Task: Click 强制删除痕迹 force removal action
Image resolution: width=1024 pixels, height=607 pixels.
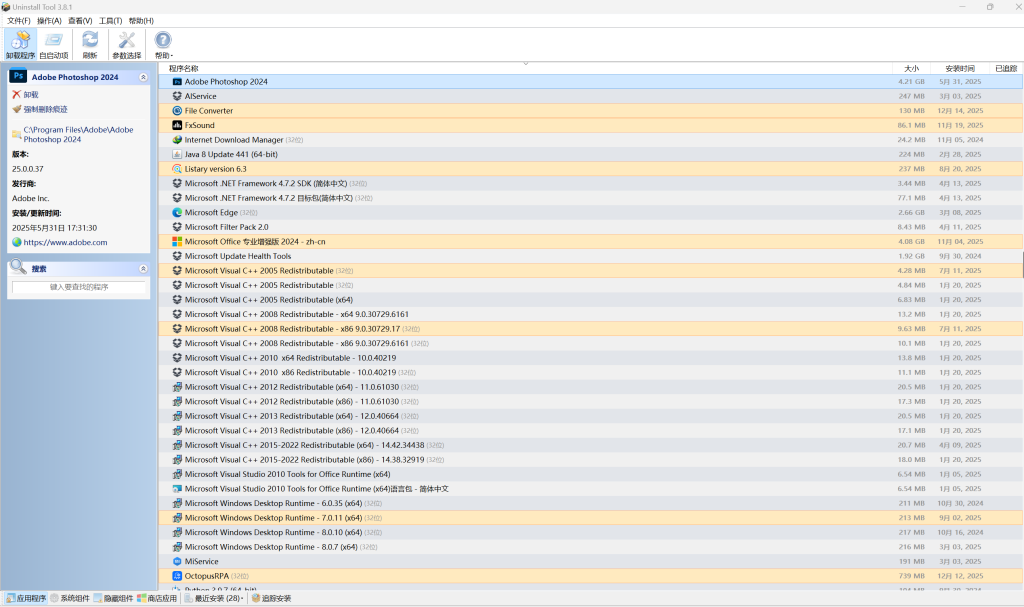Action: click(x=45, y=109)
